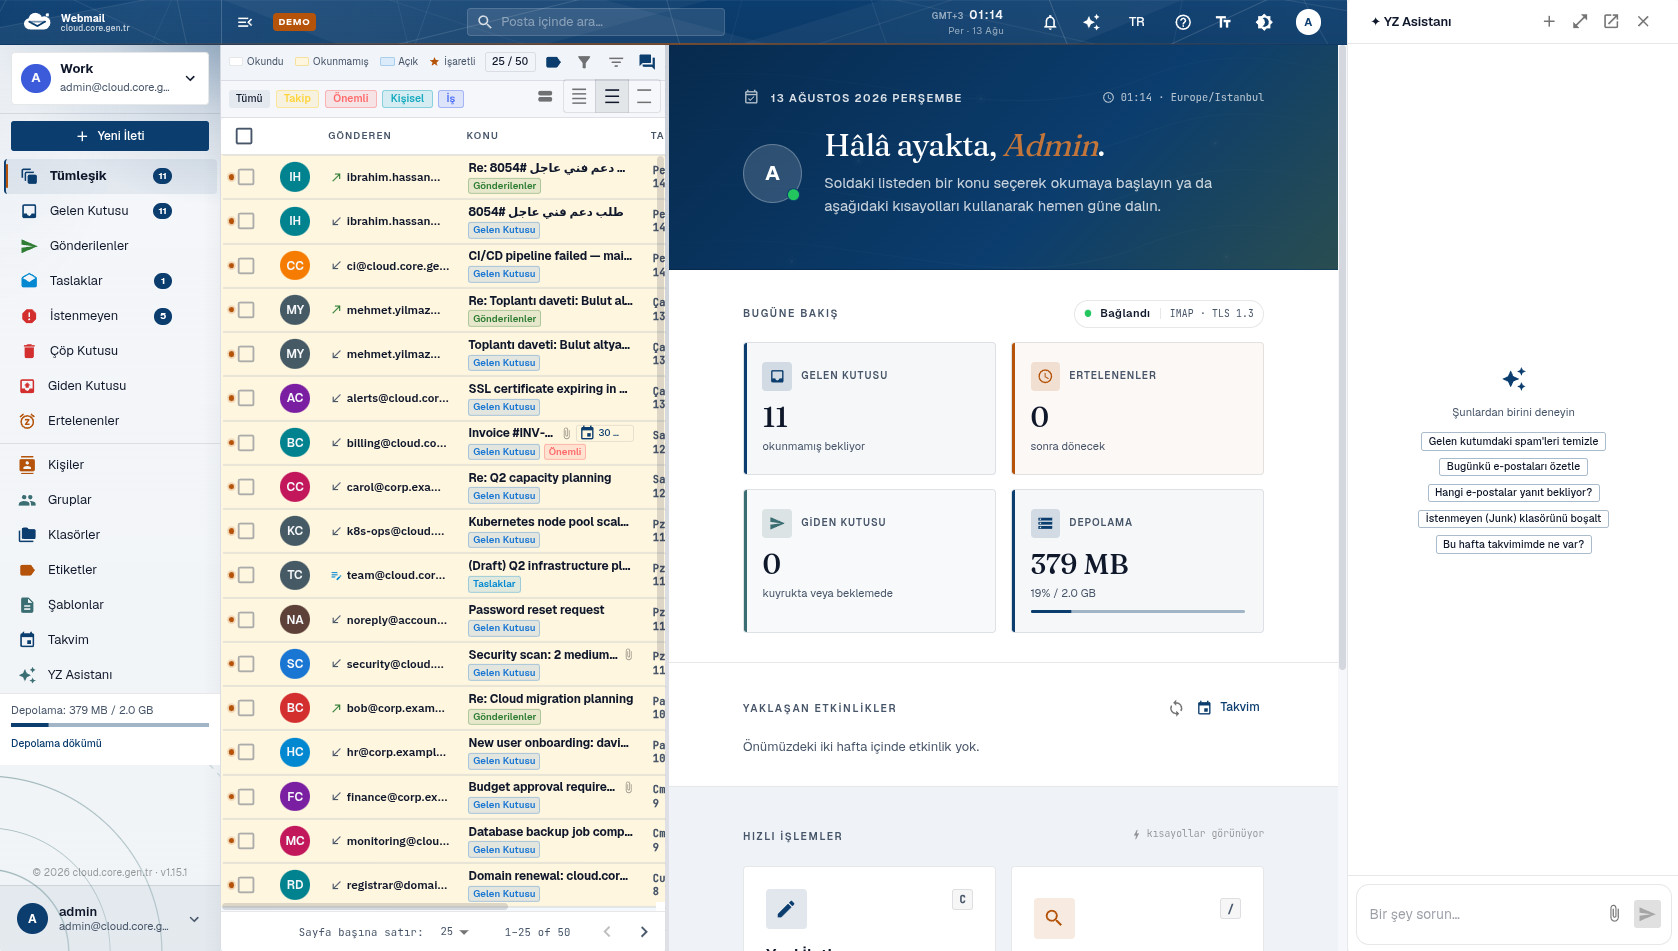
Task: Open Depolama dökümü link
Action: coord(56,744)
